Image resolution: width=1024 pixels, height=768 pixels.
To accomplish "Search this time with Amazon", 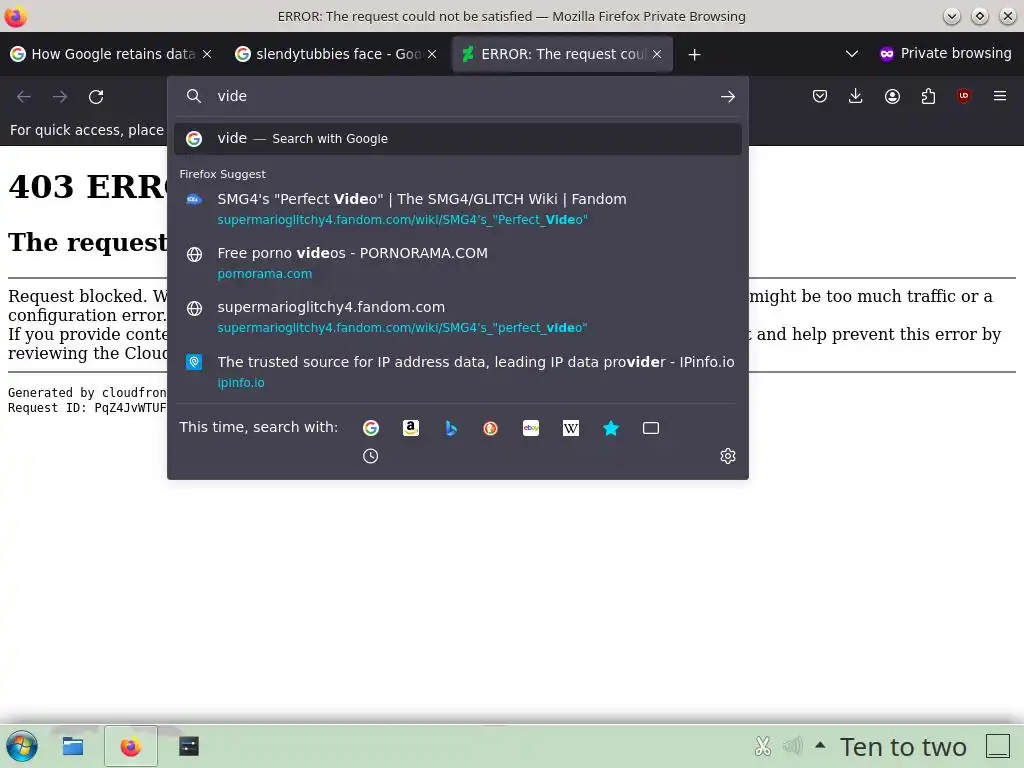I will 411,428.
